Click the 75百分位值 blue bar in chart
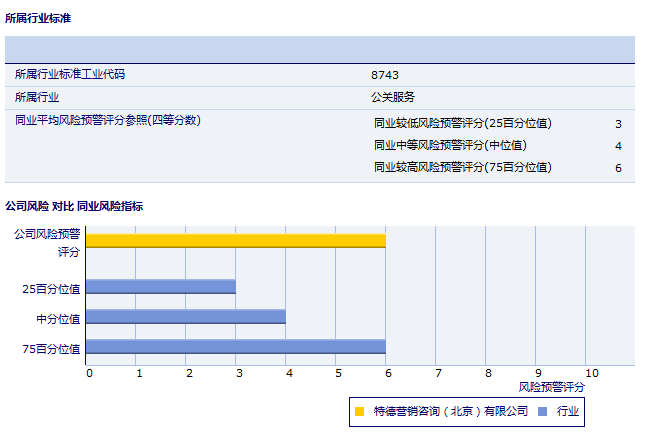This screenshot has width=647, height=437. (x=235, y=347)
